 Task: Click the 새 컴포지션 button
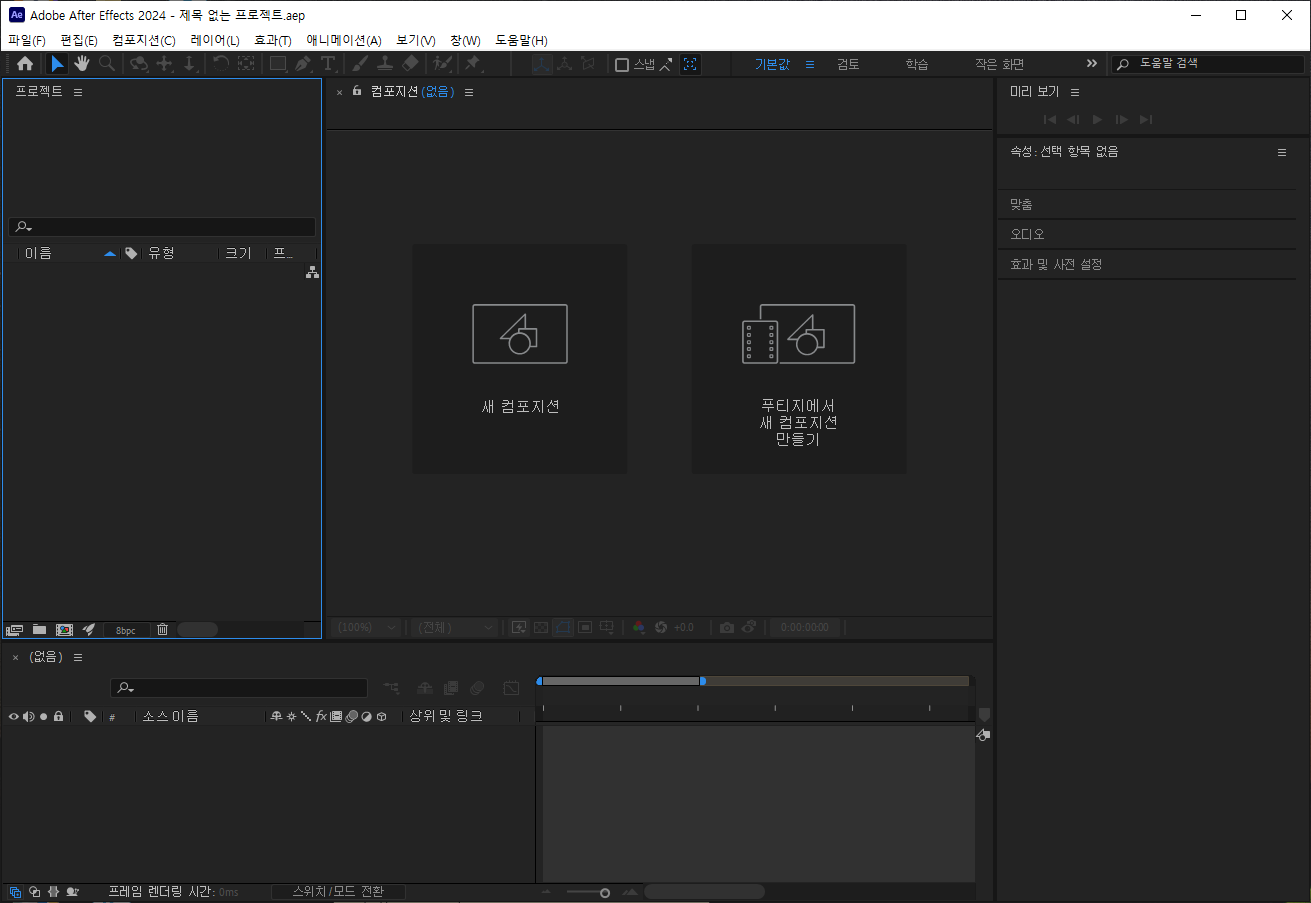pyautogui.click(x=520, y=359)
